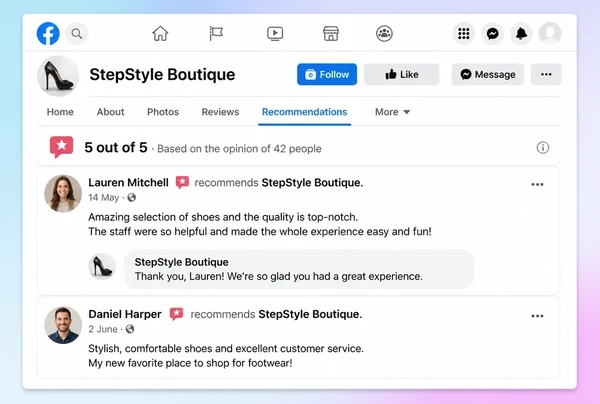
Task: Click the StepStyle Boutique page title
Action: (162, 74)
